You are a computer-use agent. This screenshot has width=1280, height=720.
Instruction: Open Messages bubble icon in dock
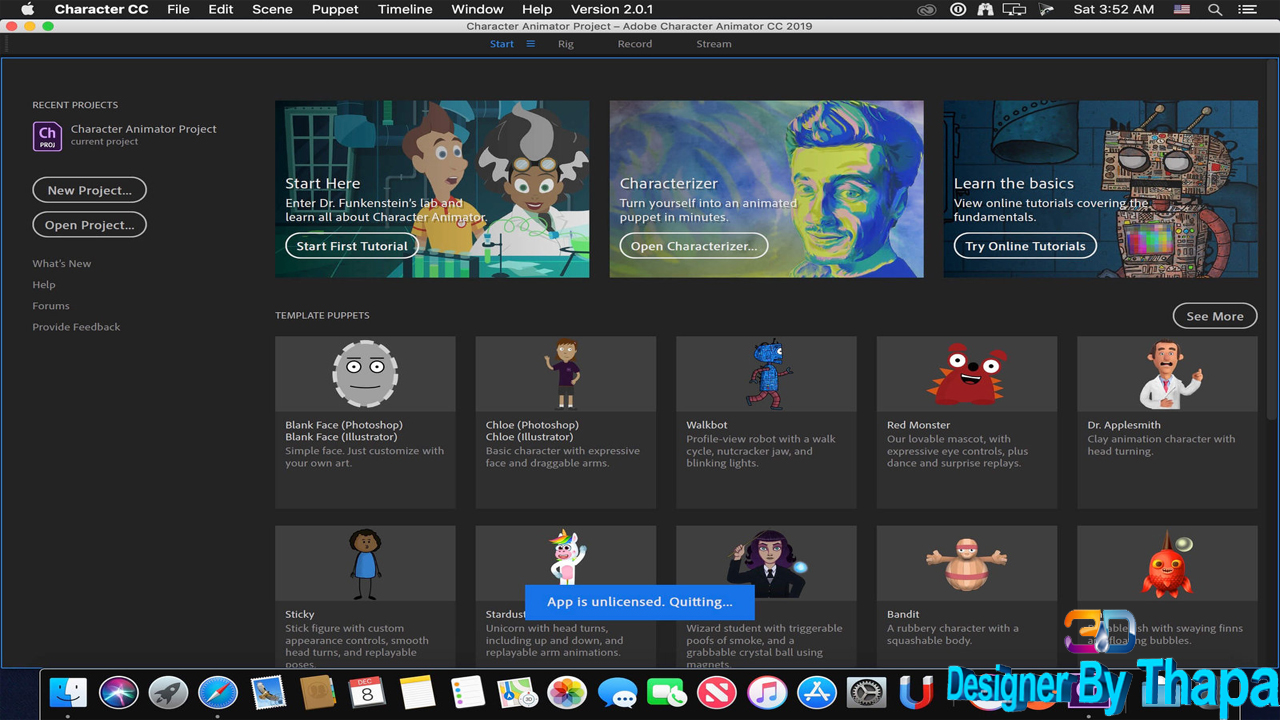(617, 692)
